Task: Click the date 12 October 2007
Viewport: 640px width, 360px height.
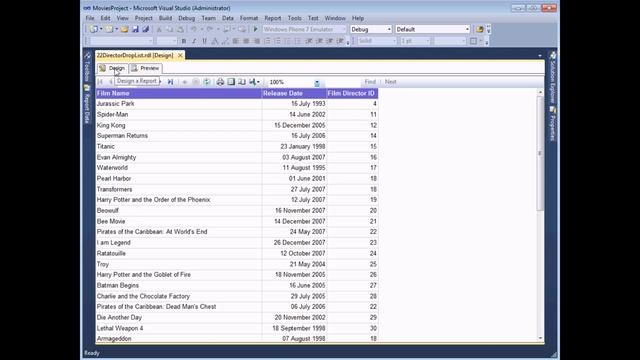Action: pyautogui.click(x=303, y=253)
